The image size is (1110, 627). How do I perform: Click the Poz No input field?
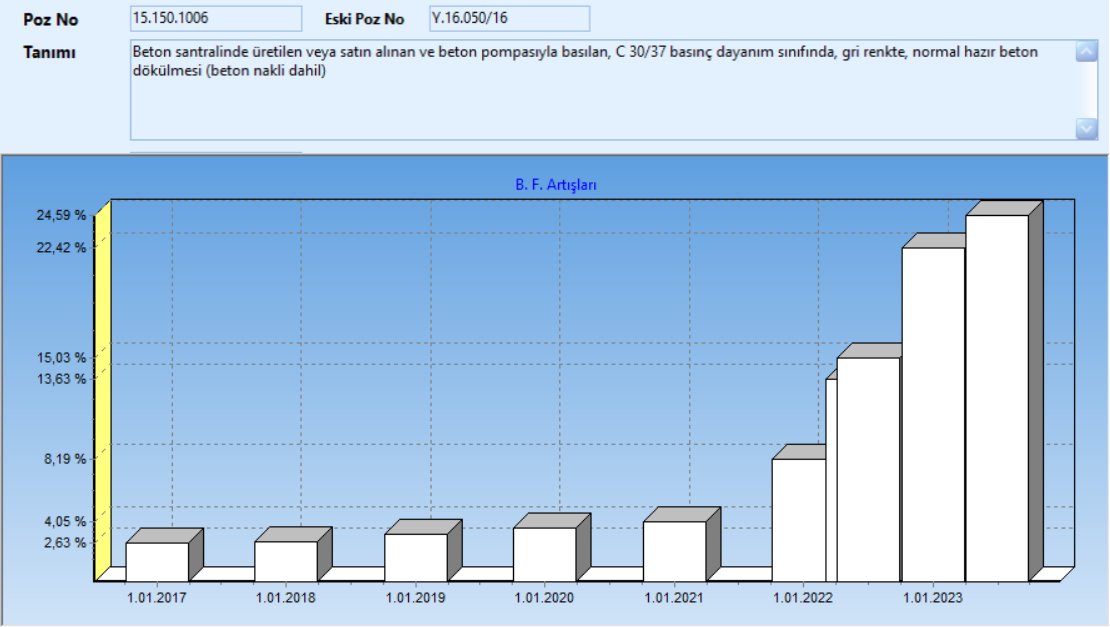click(x=216, y=18)
